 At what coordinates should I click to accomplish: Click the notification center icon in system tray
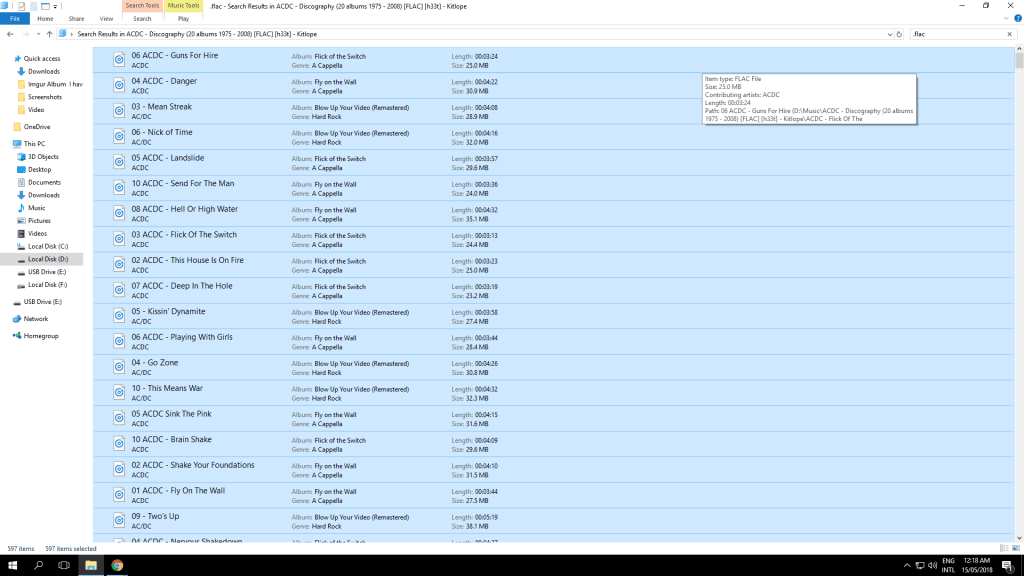pyautogui.click(x=1008, y=566)
